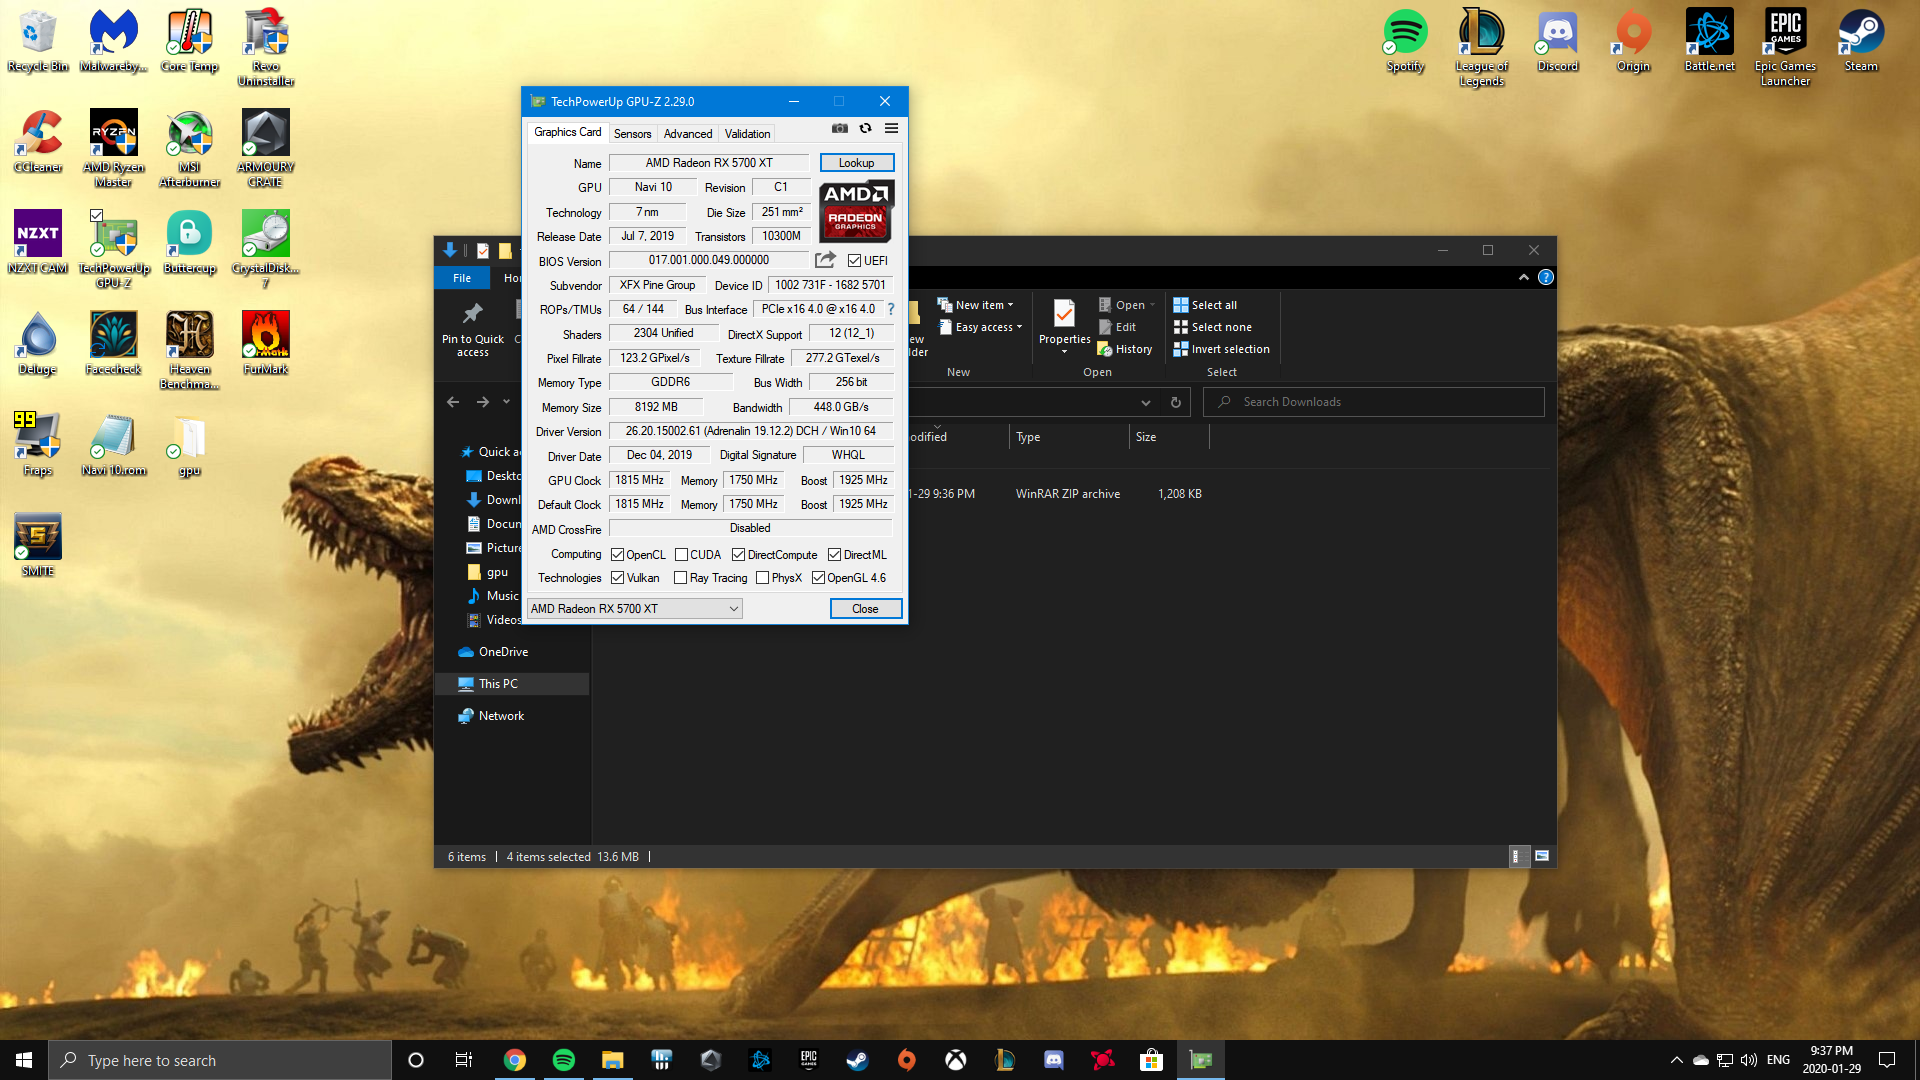1920x1080 pixels.
Task: Open the GPU-Z hamburger menu
Action: (891, 128)
